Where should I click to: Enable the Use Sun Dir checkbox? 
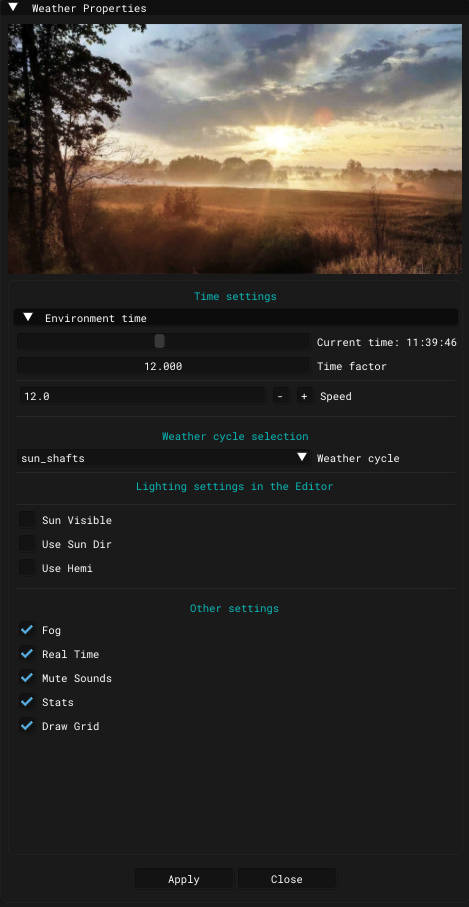[27, 544]
